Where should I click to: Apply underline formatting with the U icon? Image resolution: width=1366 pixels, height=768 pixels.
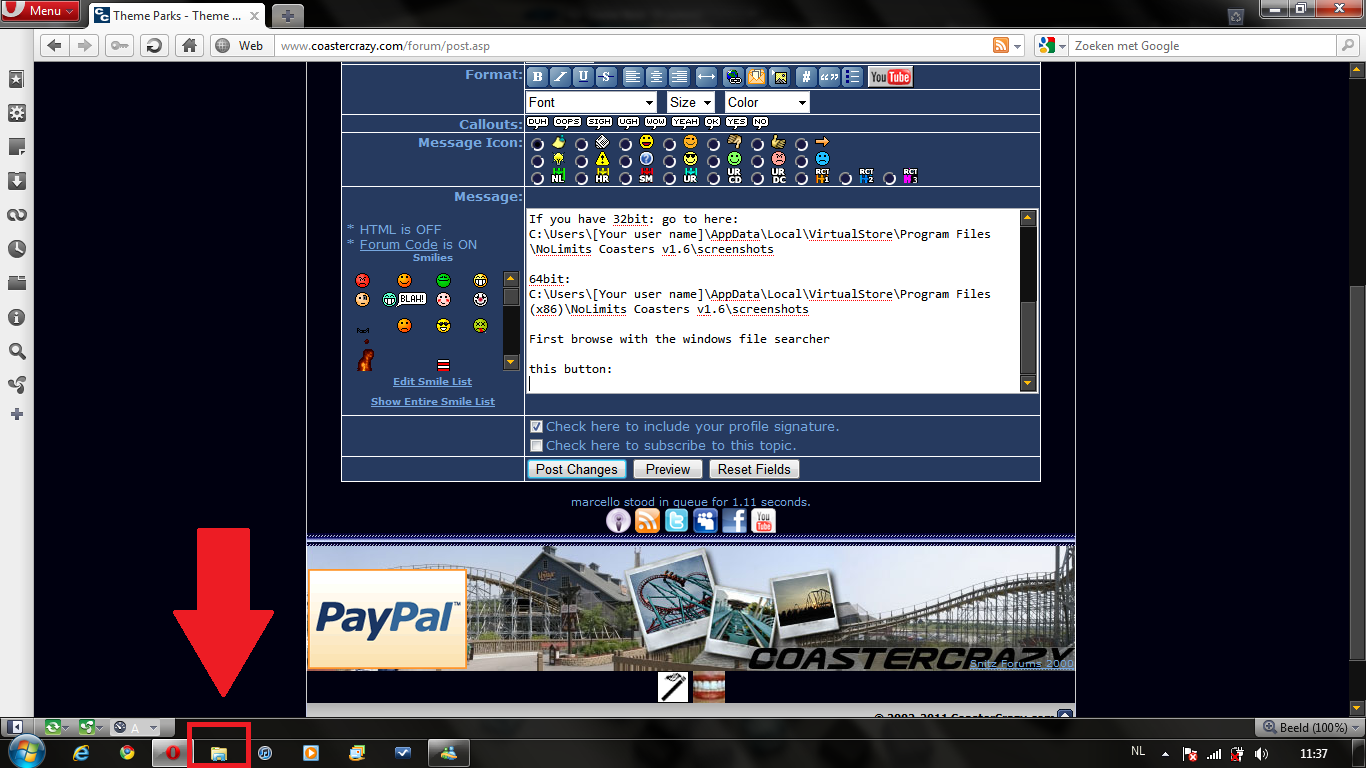point(583,77)
